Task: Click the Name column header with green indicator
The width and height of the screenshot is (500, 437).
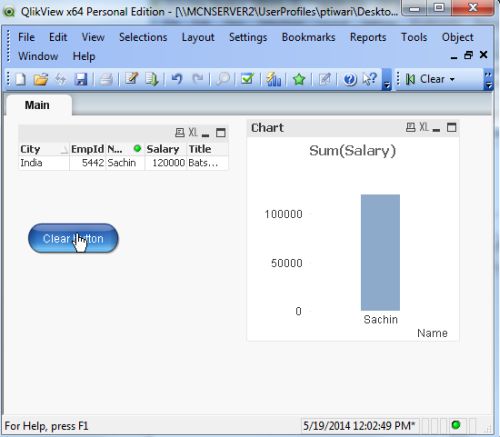Action: click(125, 149)
